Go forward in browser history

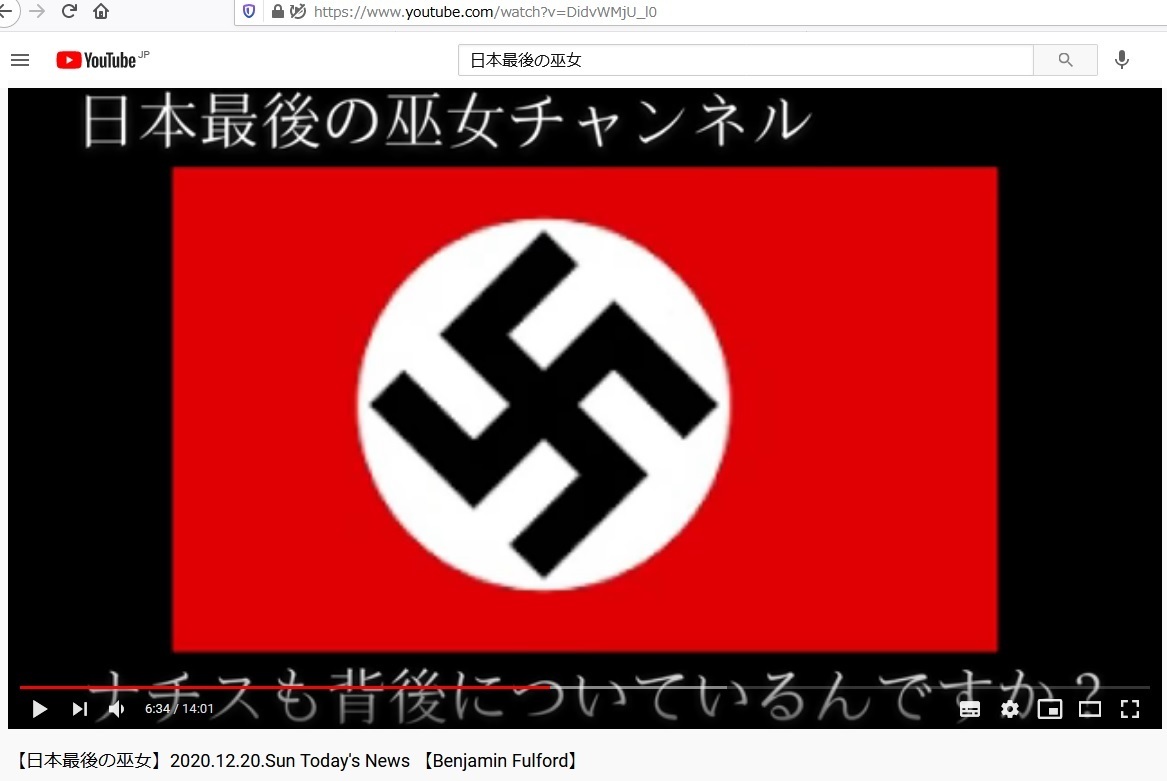tap(37, 11)
